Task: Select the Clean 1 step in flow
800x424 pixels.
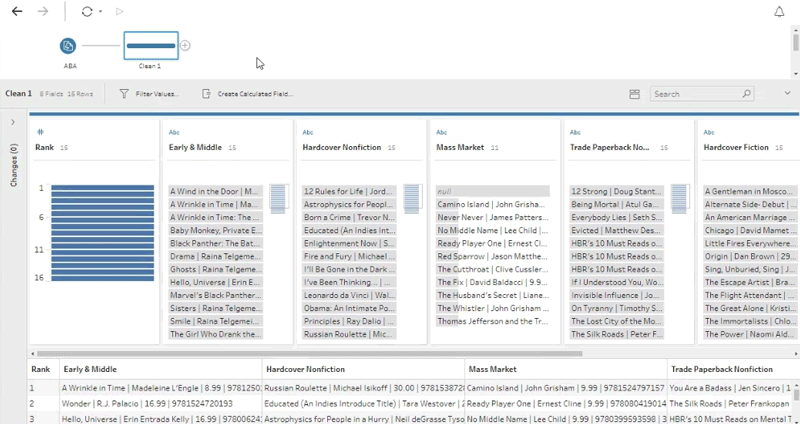Action: (151, 45)
